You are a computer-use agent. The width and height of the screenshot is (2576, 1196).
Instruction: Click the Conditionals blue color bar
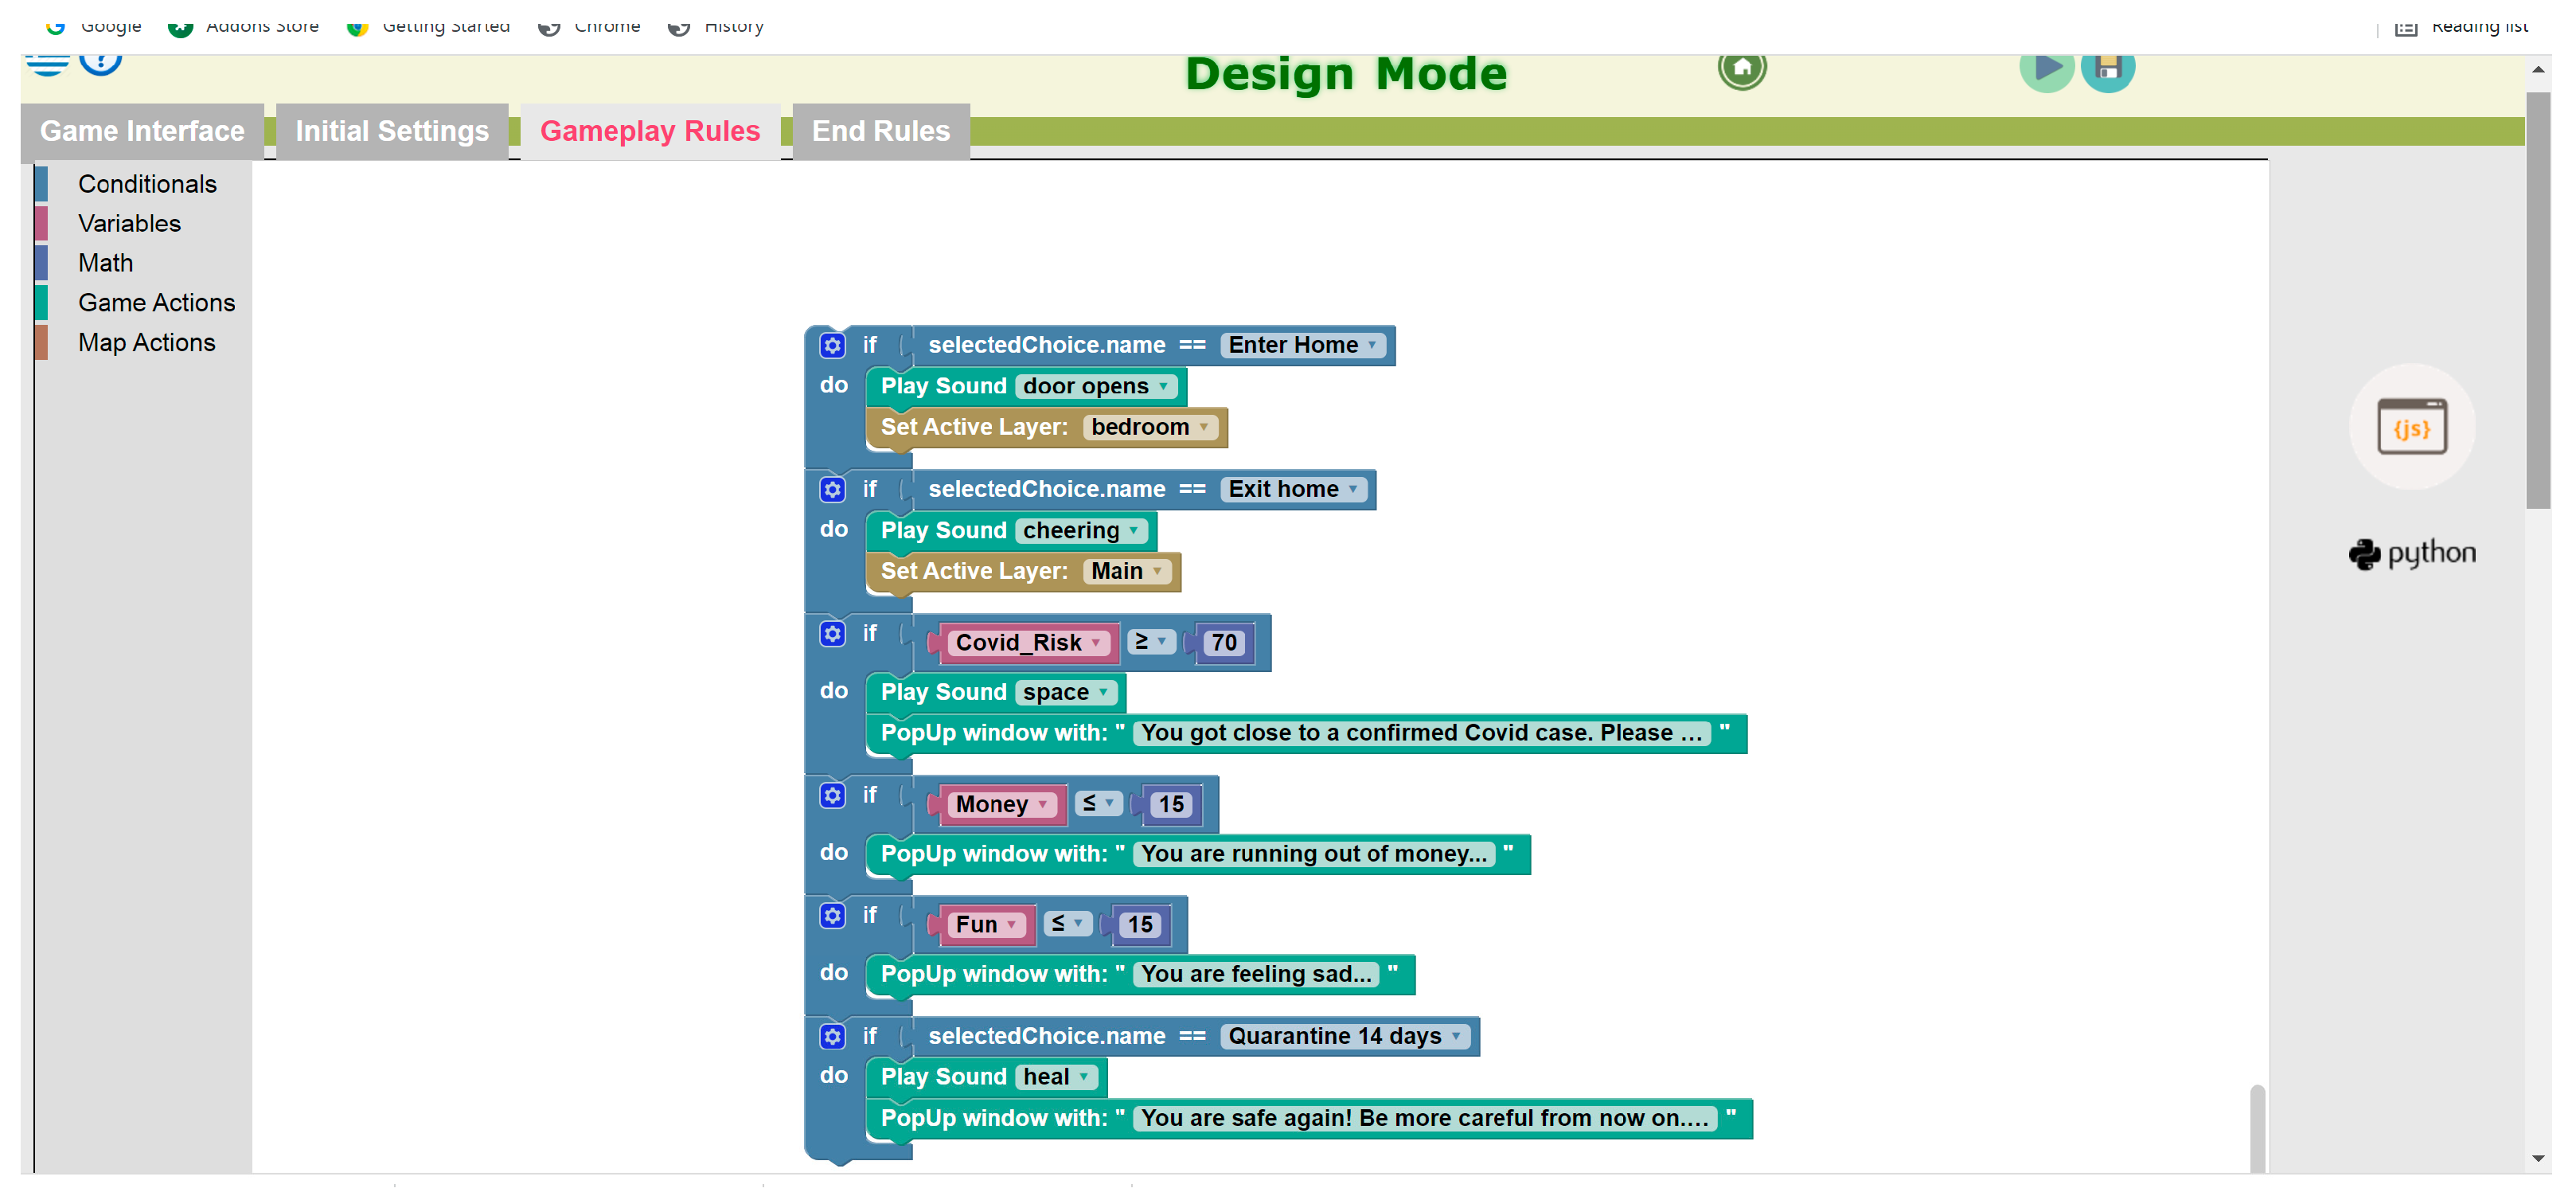[x=41, y=184]
